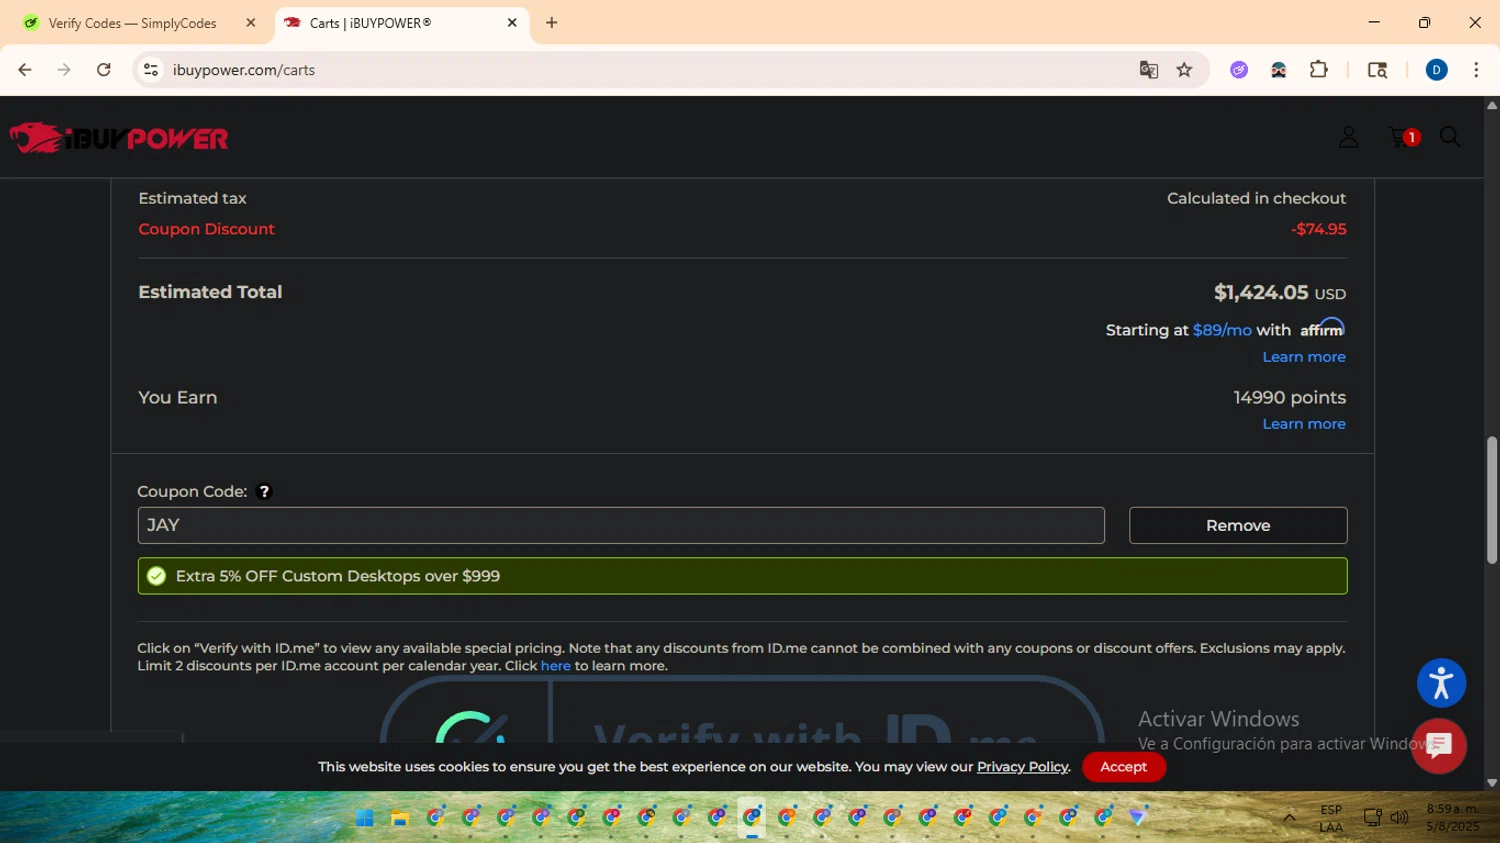1500x843 pixels.
Task: Click the 'Coupon Discount' label
Action: pyautogui.click(x=206, y=229)
